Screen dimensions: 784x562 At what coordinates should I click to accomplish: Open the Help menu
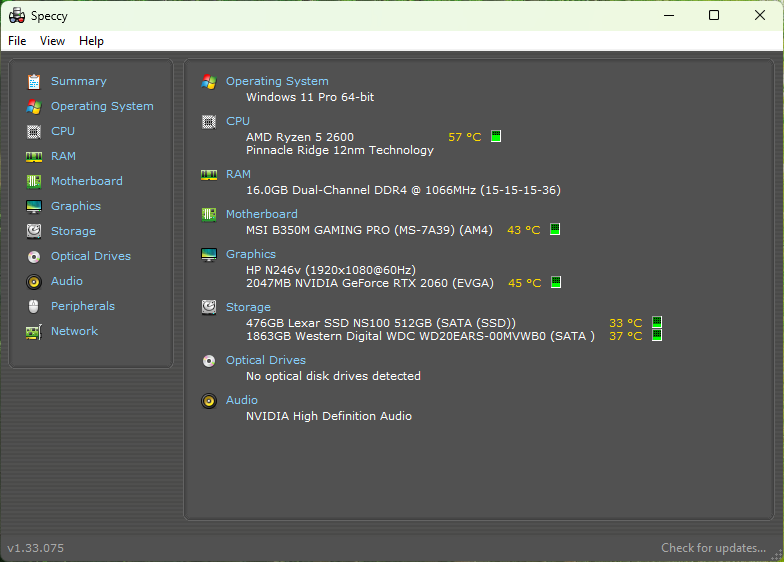91,41
